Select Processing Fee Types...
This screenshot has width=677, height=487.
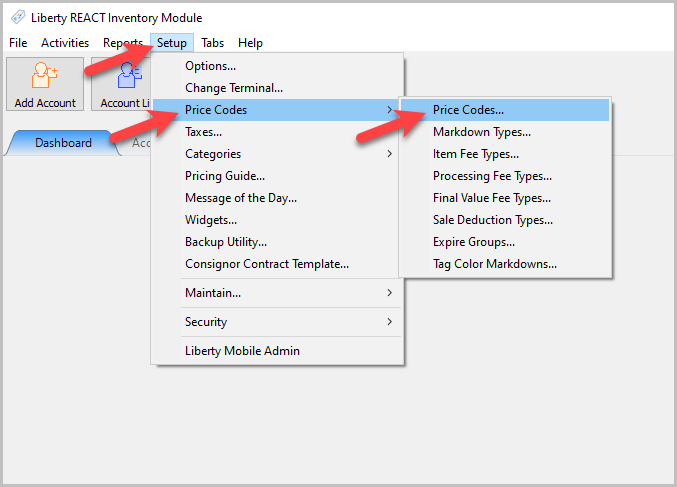click(505, 176)
